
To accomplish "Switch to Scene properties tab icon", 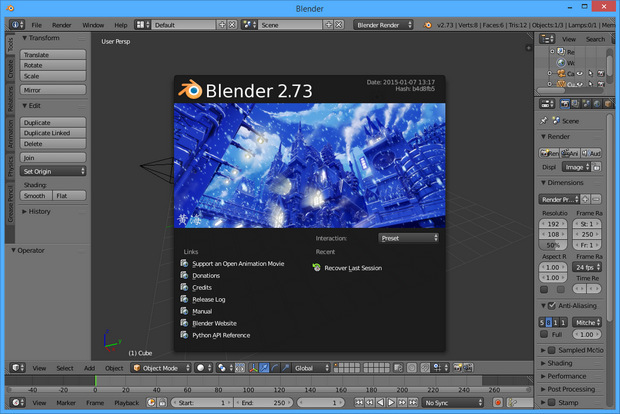I will pos(586,104).
